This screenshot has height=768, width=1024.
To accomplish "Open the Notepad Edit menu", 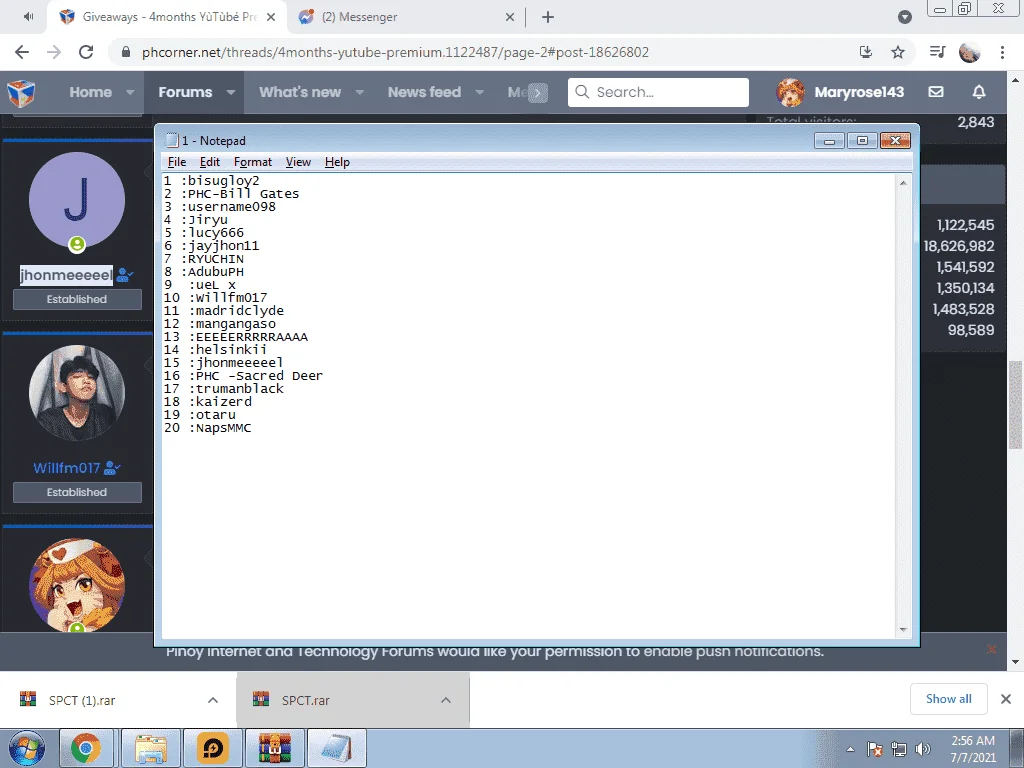I will click(x=210, y=162).
